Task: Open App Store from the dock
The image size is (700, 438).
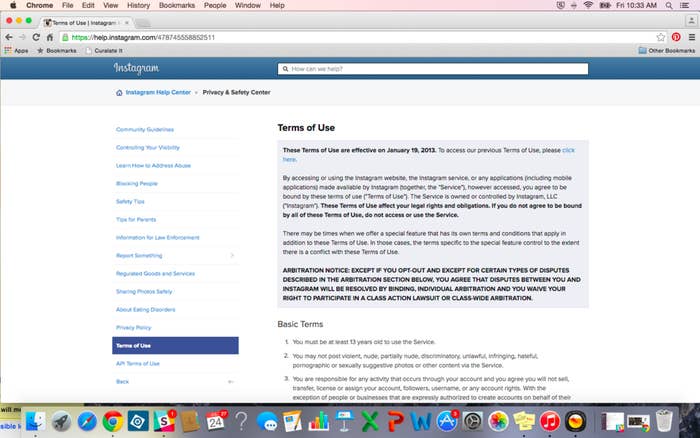Action: pos(446,421)
